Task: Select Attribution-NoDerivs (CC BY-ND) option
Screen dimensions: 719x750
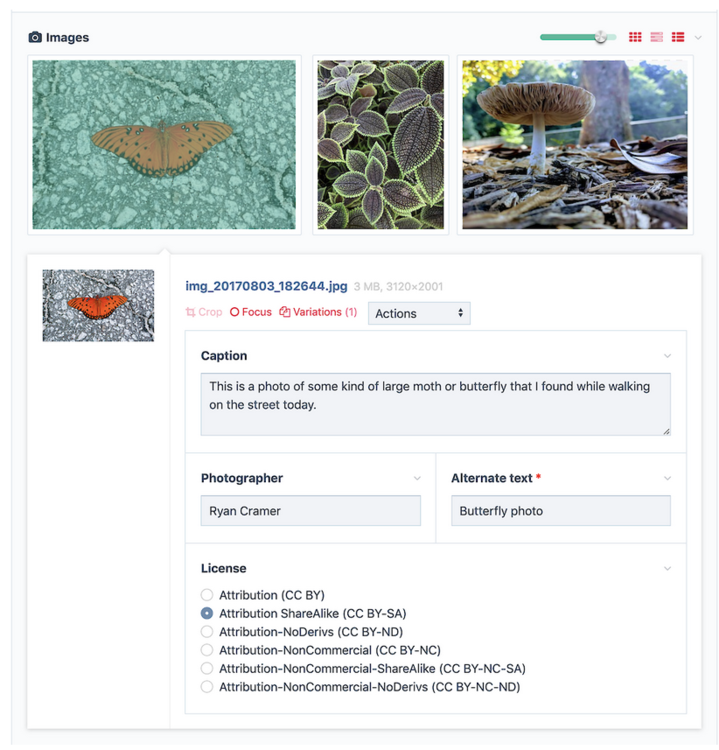Action: click(207, 632)
